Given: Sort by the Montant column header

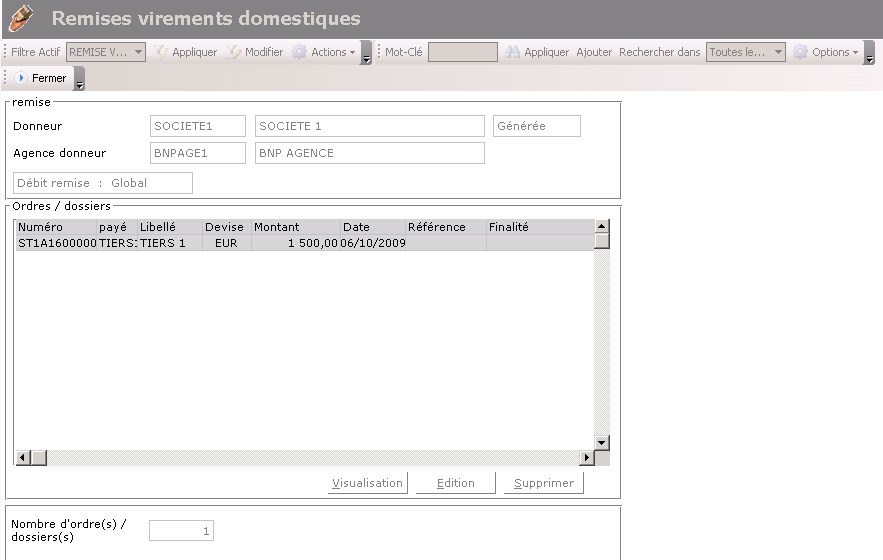Looking at the screenshot, I should 295,227.
